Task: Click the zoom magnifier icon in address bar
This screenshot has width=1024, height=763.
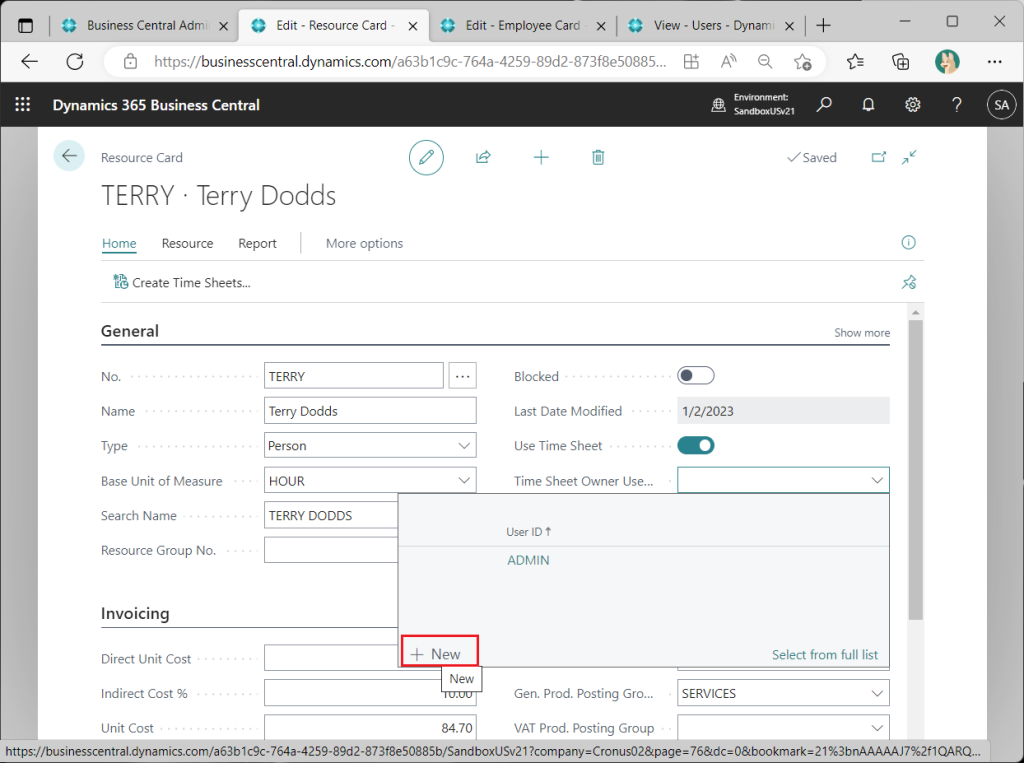Action: coord(765,62)
